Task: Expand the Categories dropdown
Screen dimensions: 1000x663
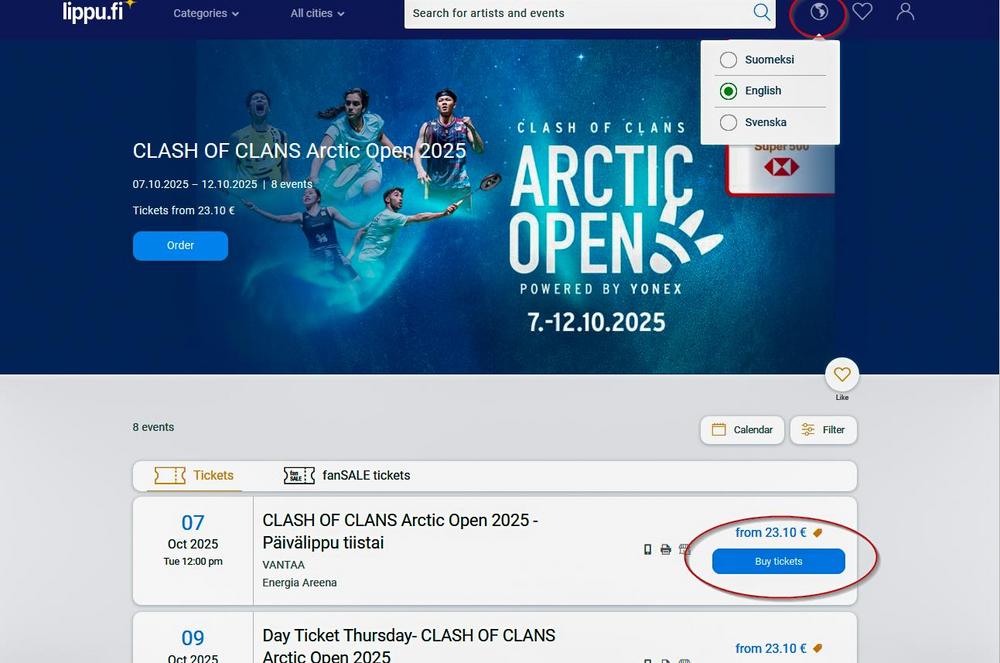Action: point(206,13)
